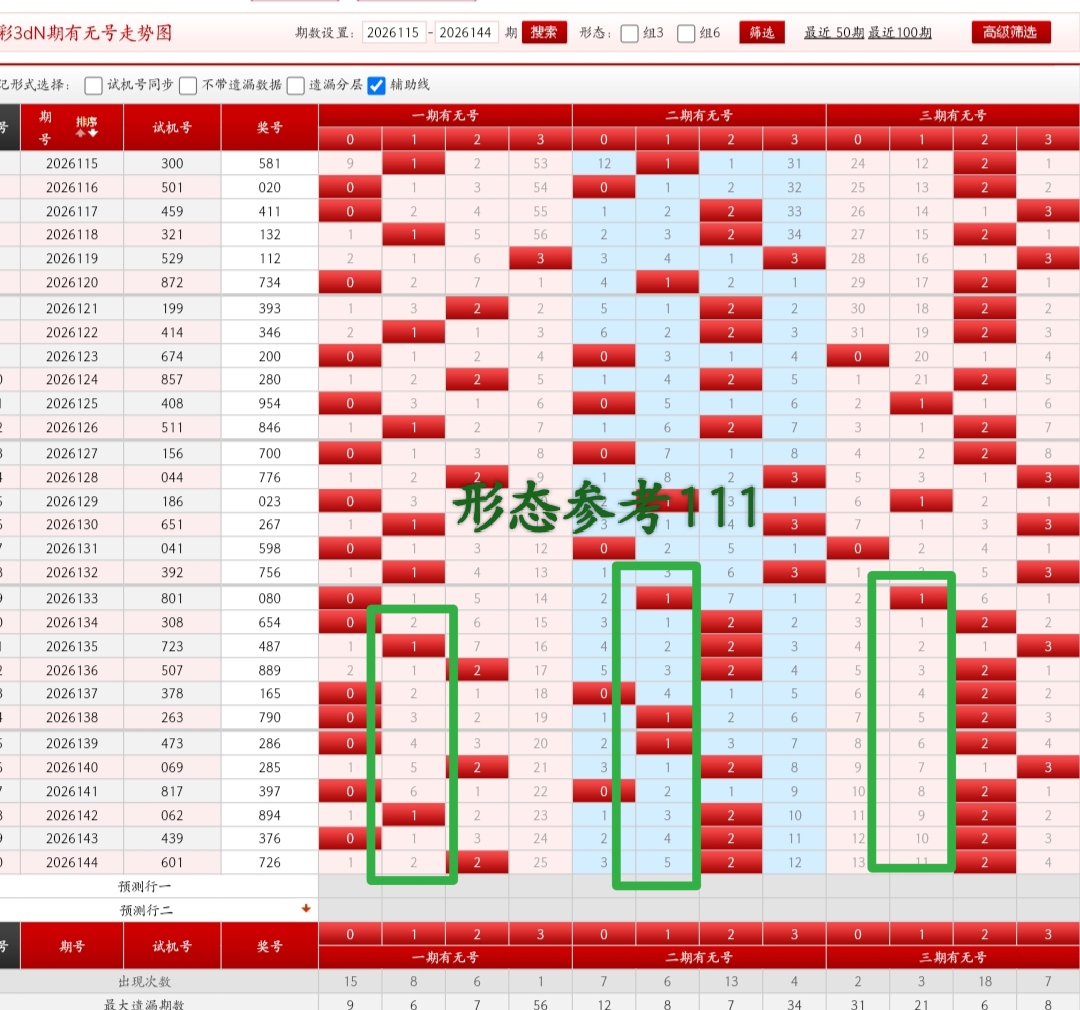Viewport: 1080px width, 1010px height.
Task: Select 奖号 value 726
Action: 269,863
